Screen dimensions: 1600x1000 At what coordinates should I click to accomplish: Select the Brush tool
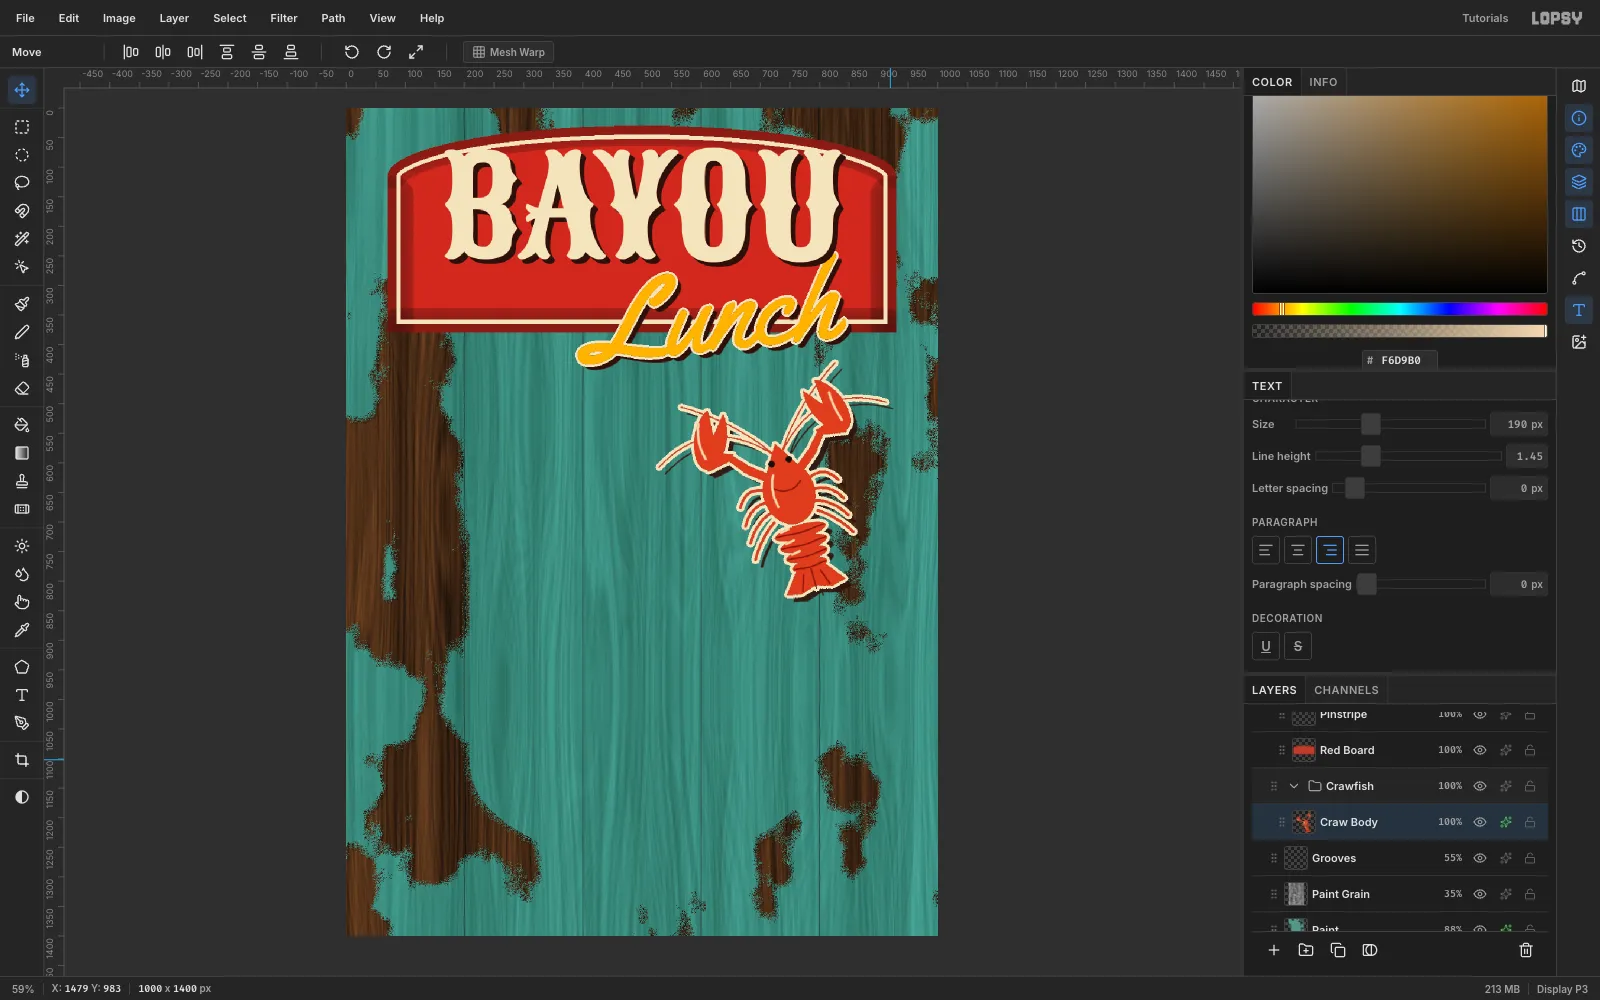click(22, 304)
